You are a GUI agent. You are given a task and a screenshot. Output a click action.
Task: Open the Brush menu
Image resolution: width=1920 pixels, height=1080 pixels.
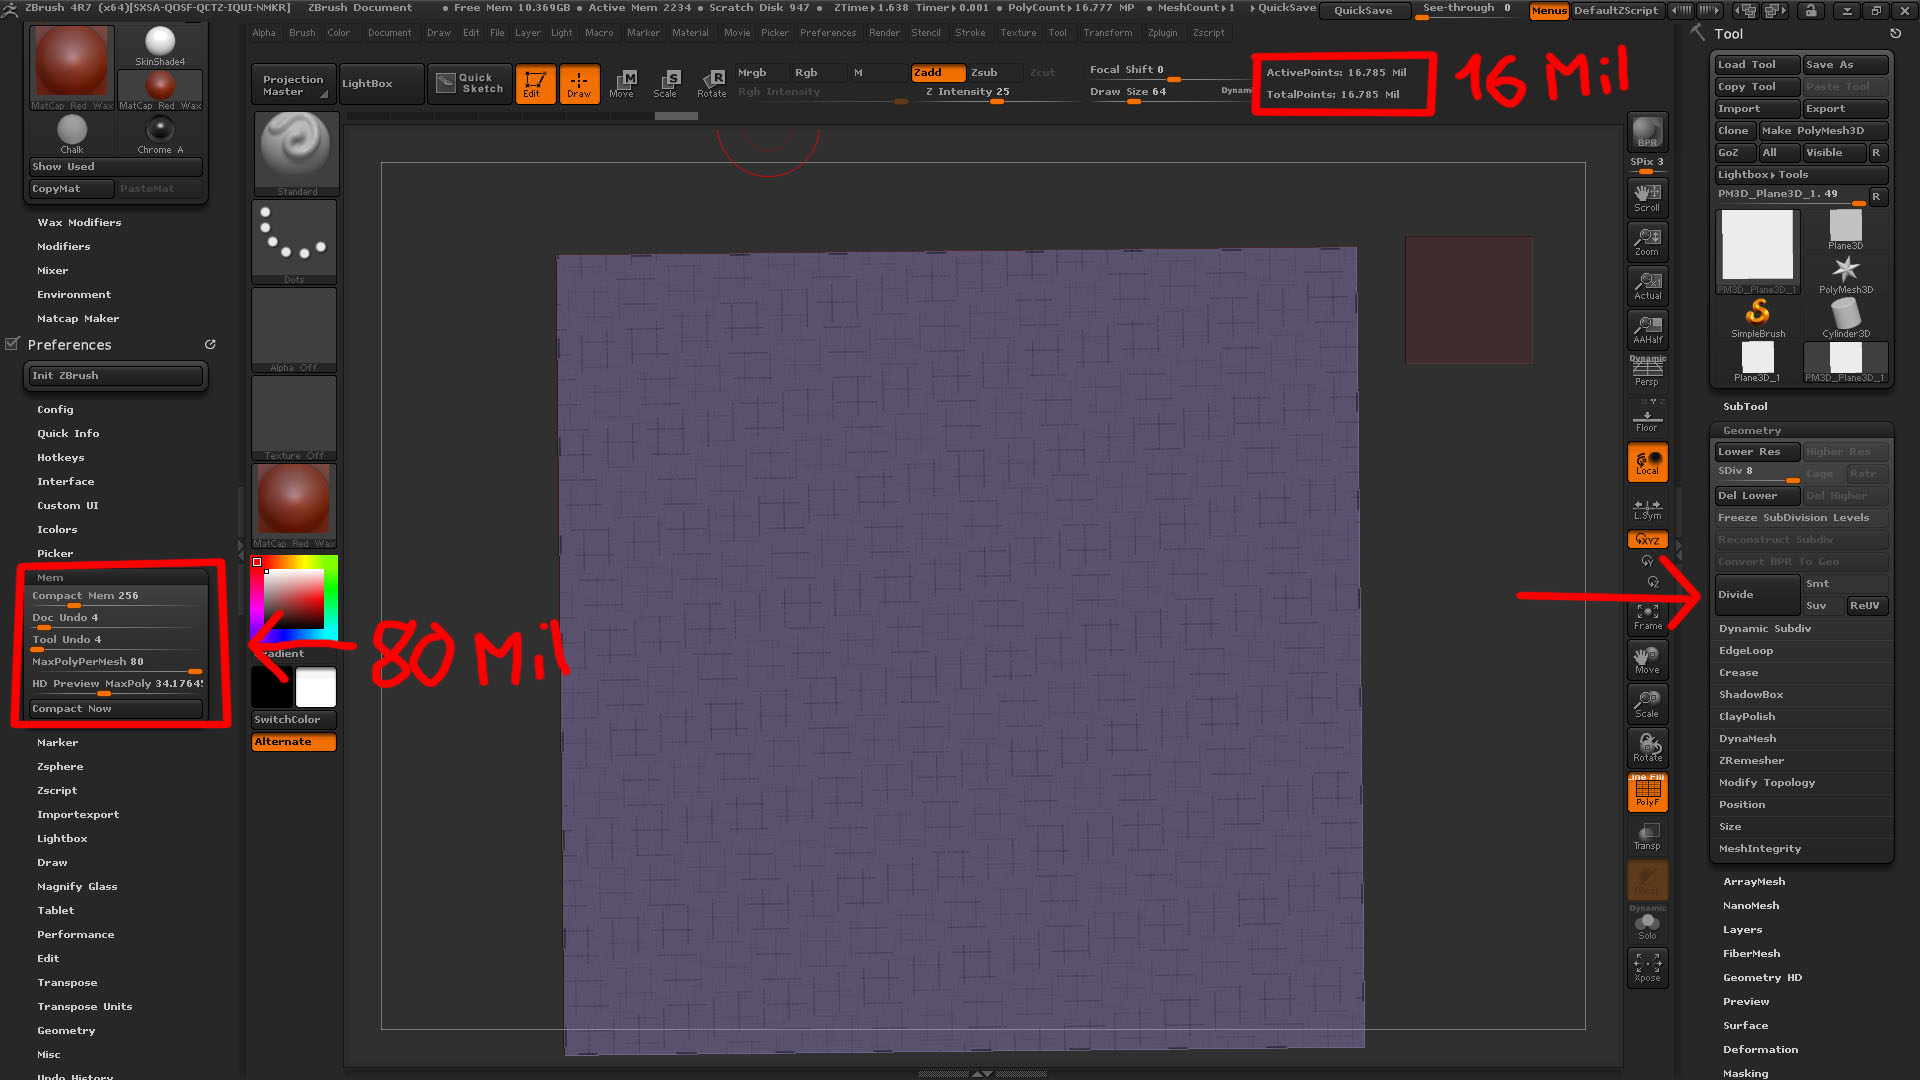coord(302,33)
